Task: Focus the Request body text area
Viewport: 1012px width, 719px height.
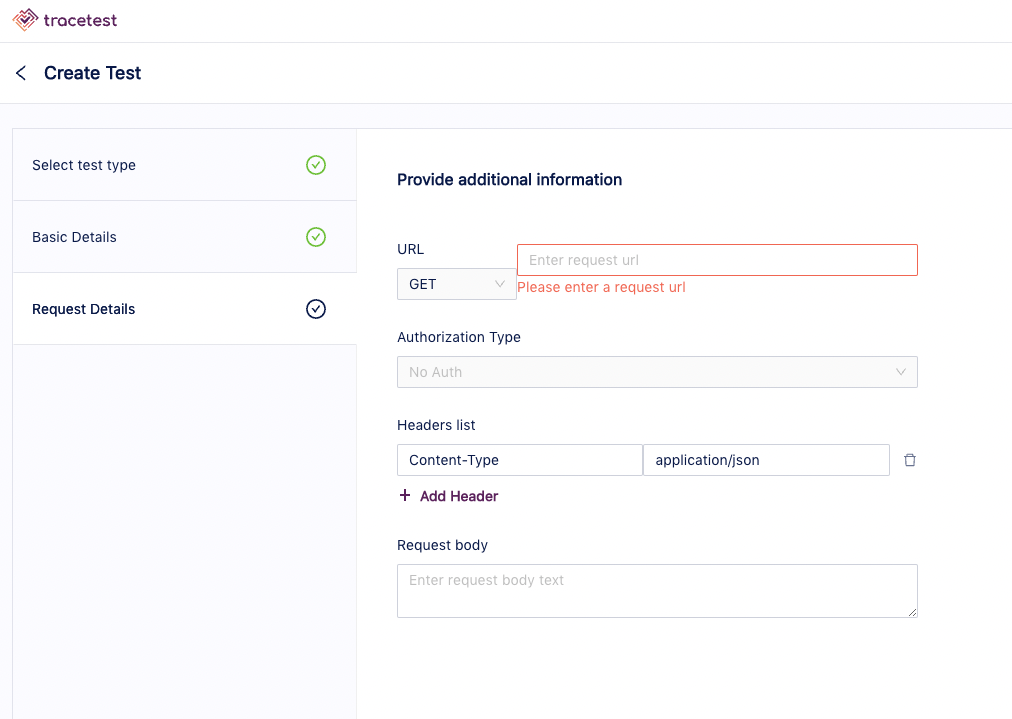Action: click(657, 591)
